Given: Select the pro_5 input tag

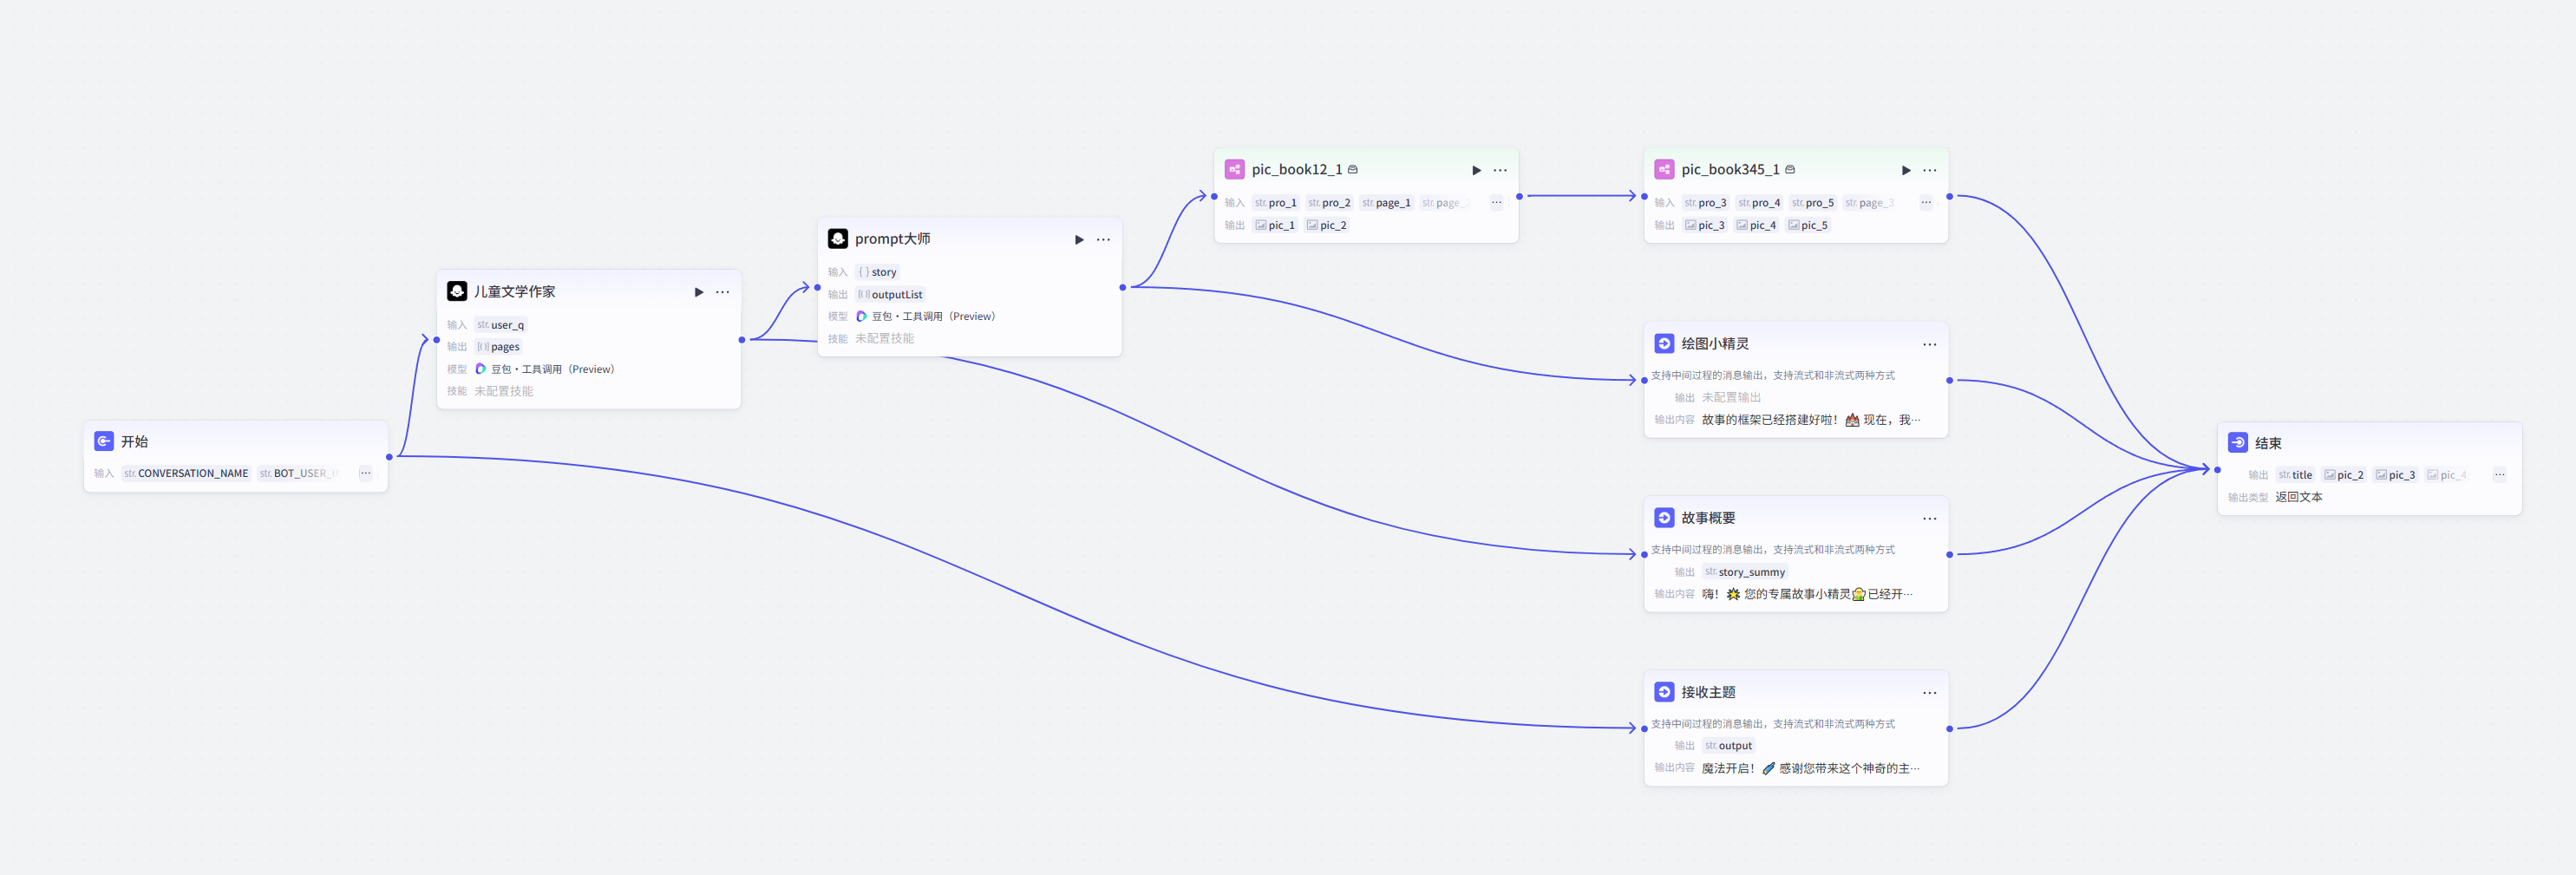Looking at the screenshot, I should [x=1813, y=203].
